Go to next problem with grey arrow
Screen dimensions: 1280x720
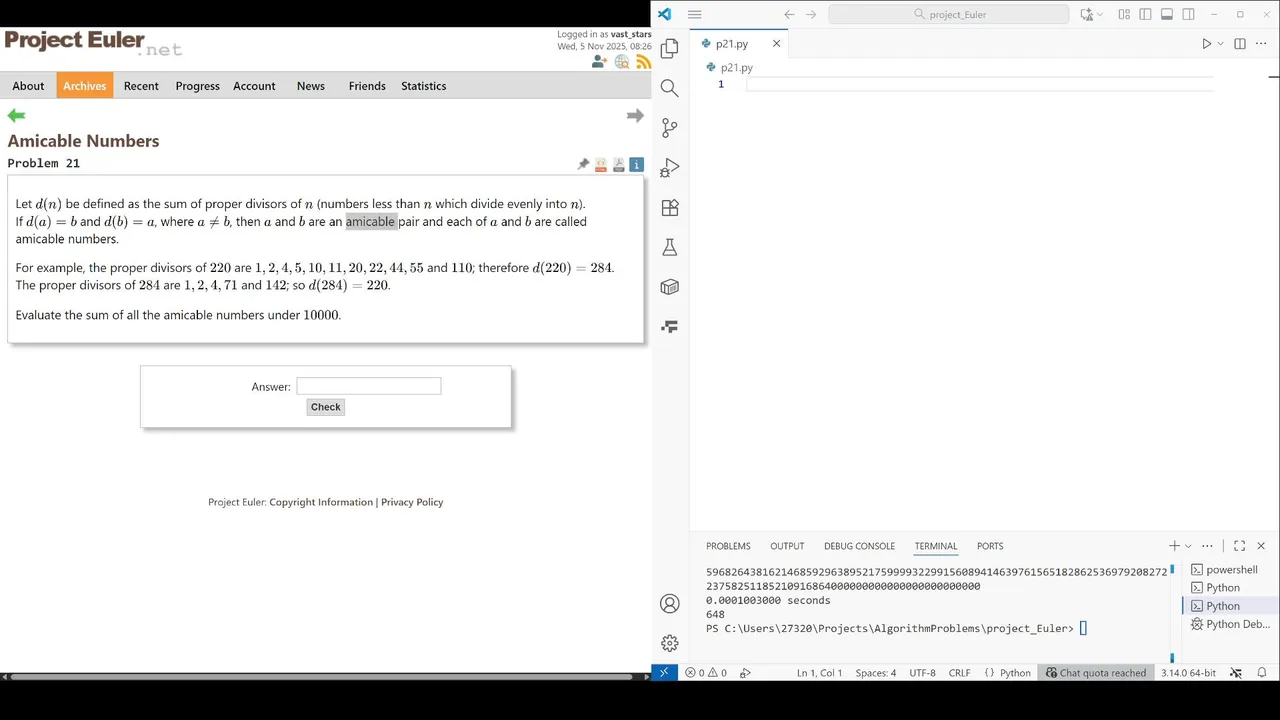point(635,116)
